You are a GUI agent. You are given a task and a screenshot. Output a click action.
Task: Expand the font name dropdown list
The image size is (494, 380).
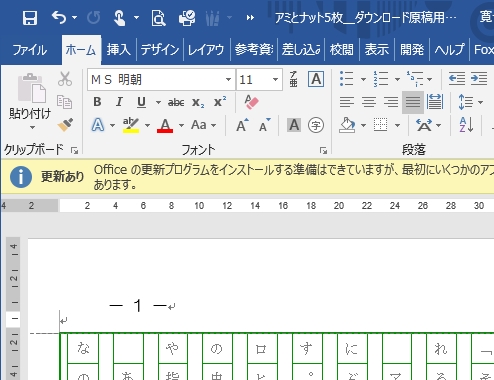[x=228, y=80]
